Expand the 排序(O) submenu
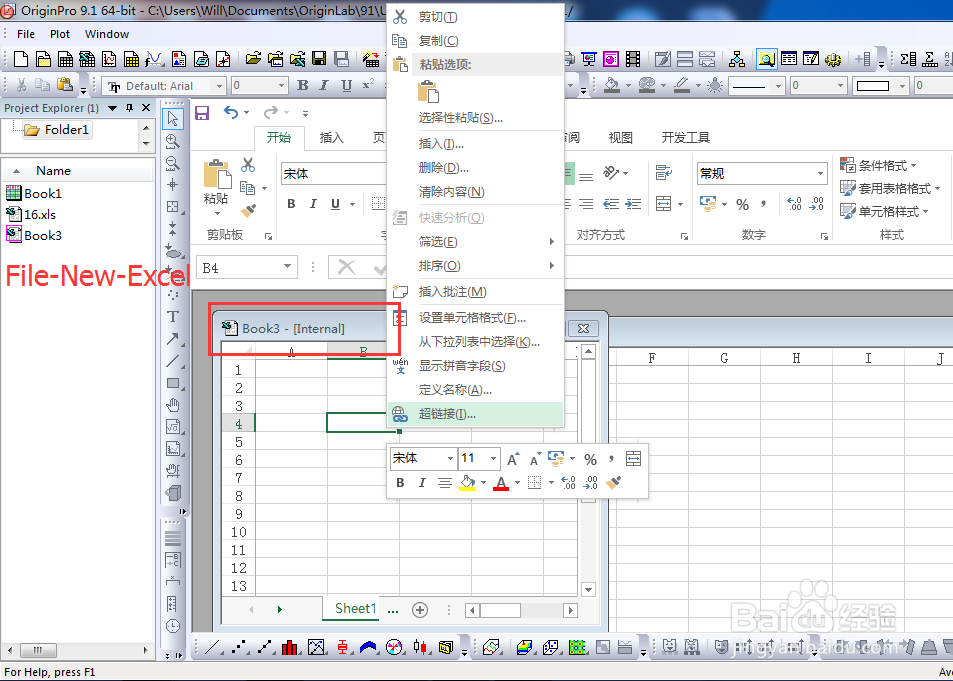Viewport: 953px width, 681px height. [x=475, y=266]
